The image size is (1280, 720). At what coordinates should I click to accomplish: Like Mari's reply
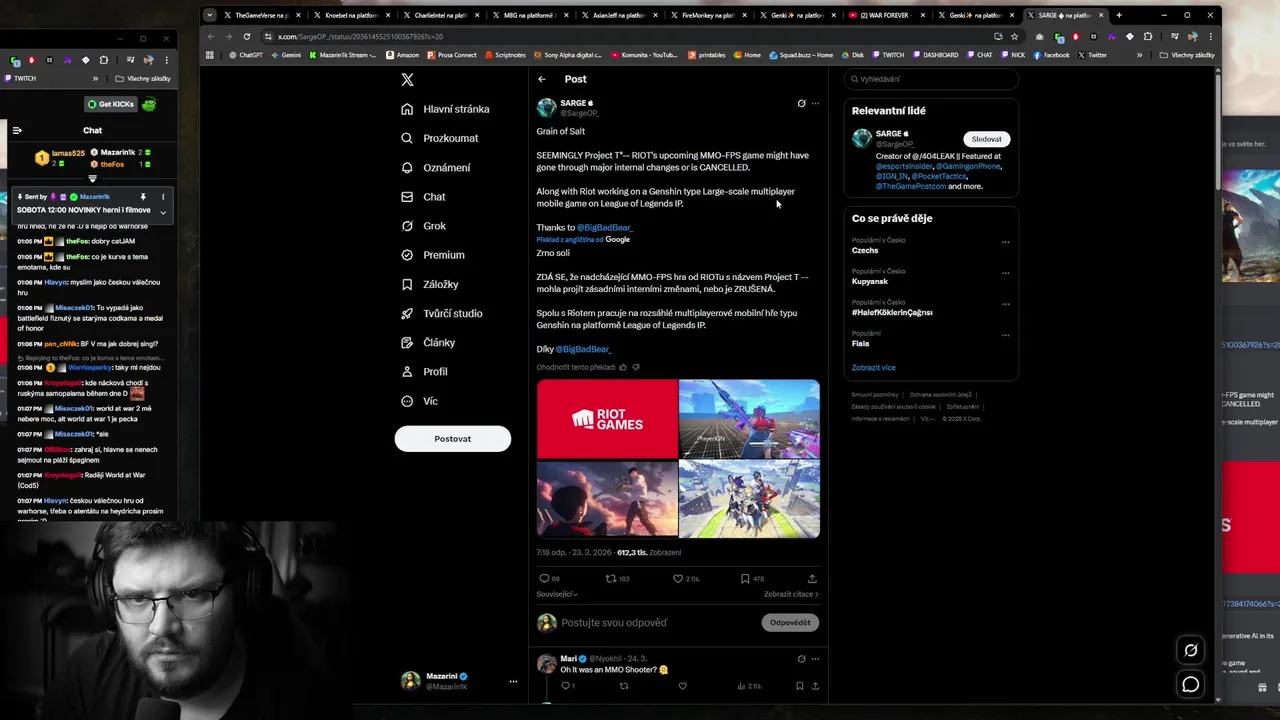[683, 686]
